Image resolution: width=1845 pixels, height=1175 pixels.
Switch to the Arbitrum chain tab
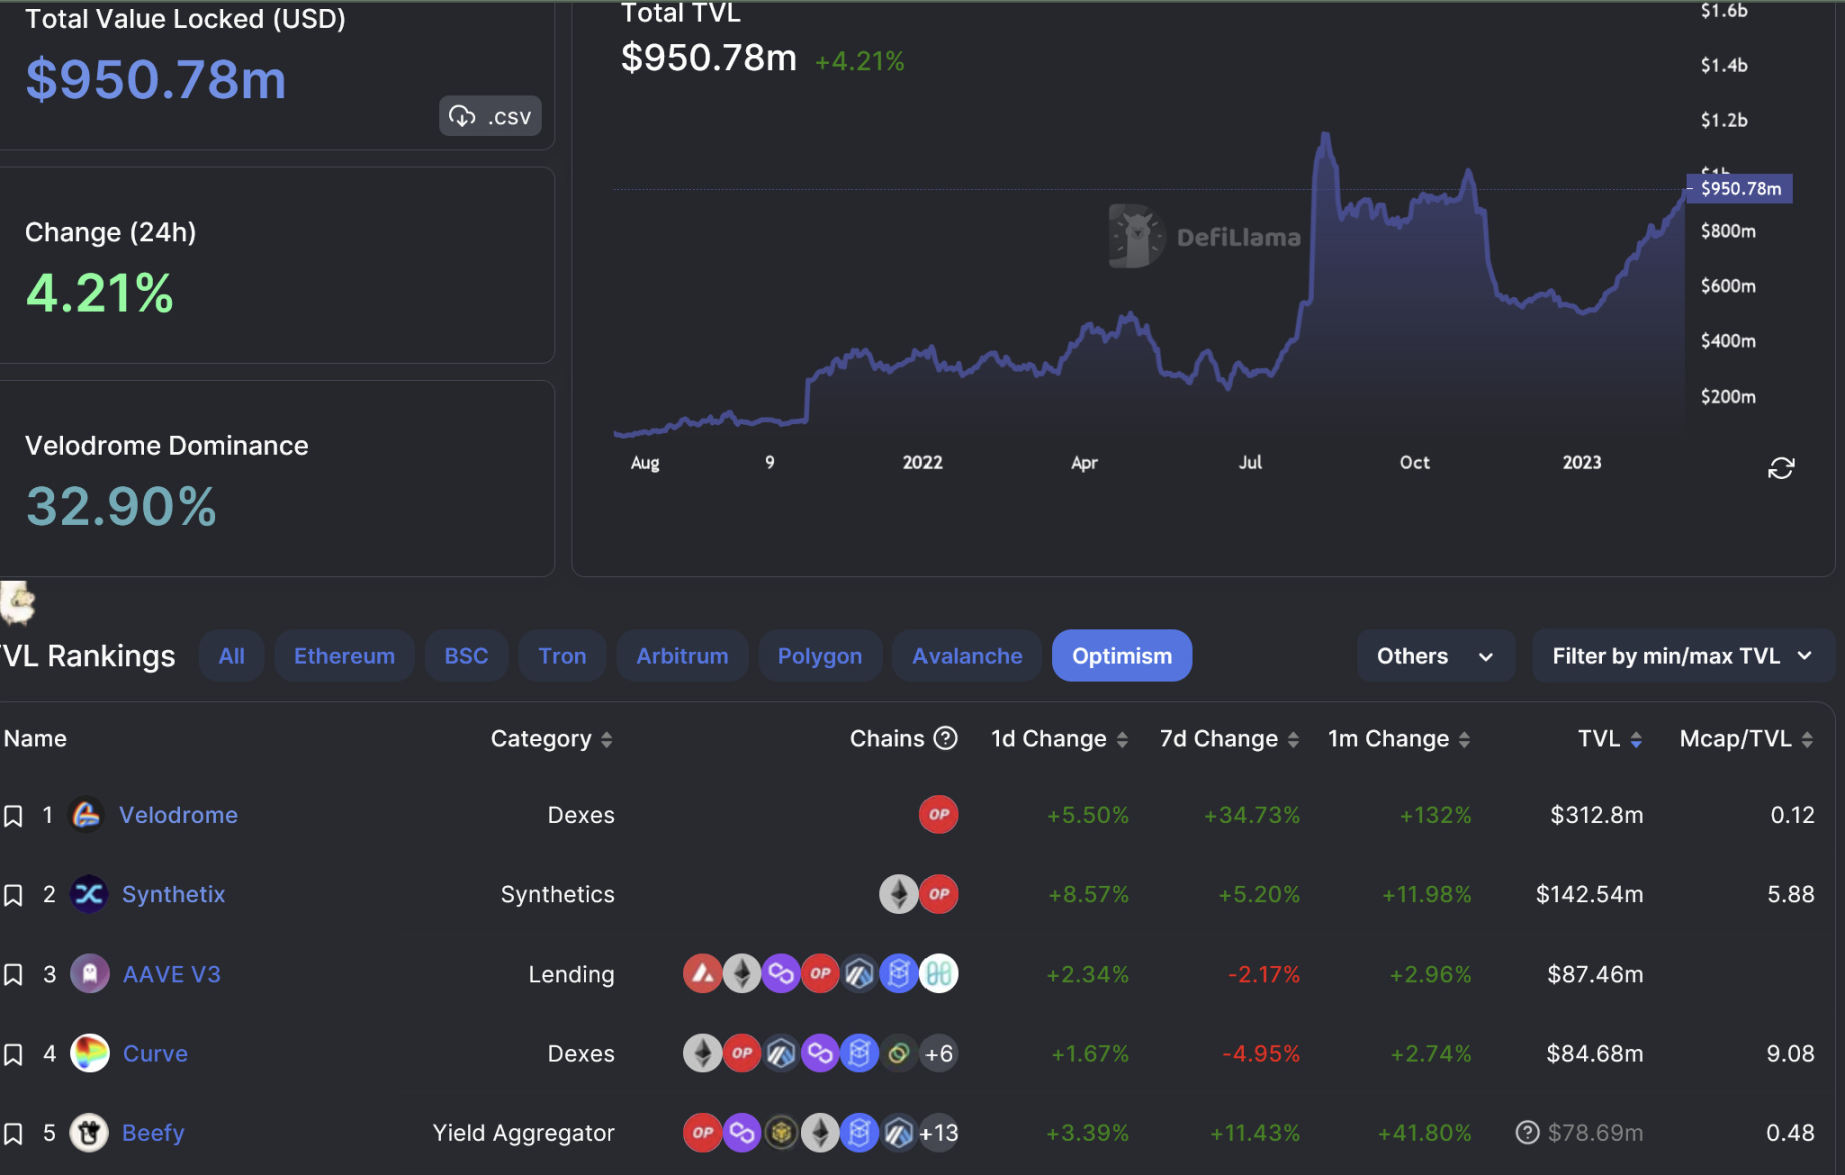(682, 656)
